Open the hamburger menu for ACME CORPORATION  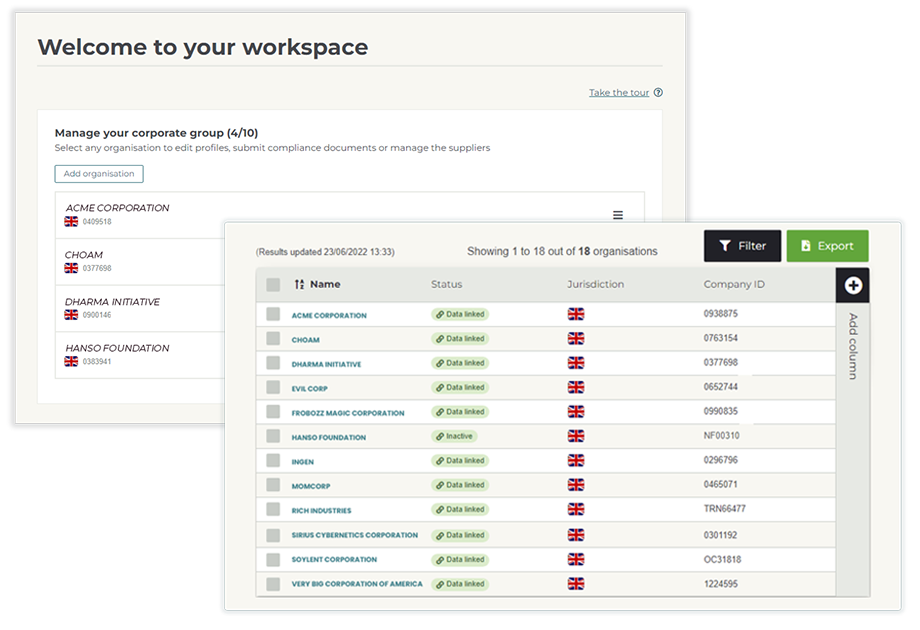pos(618,215)
